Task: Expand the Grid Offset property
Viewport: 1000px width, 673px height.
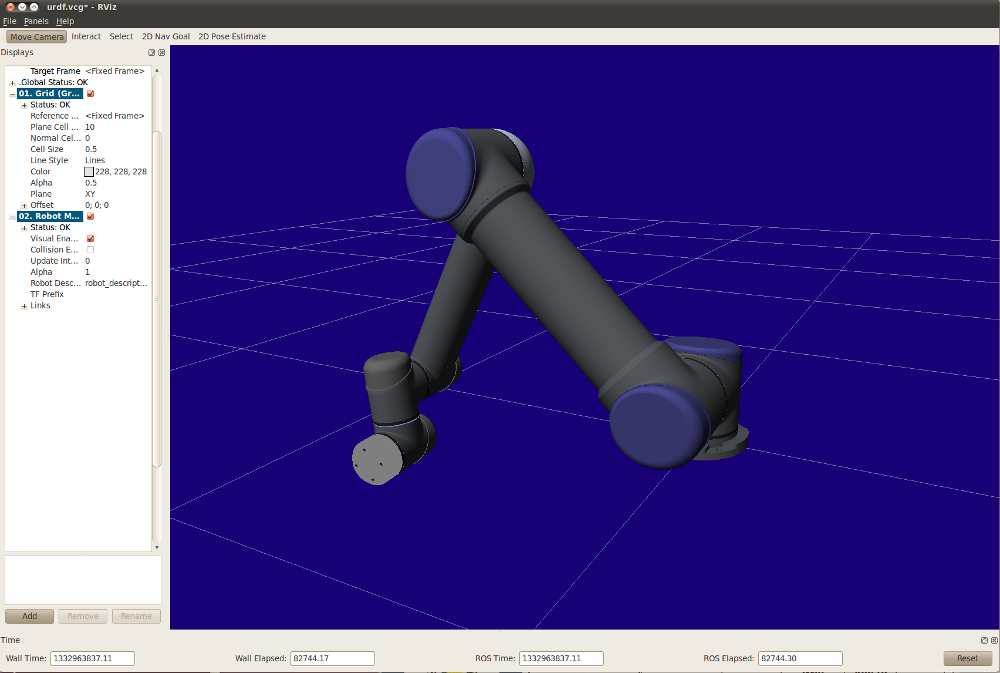Action: 24,205
